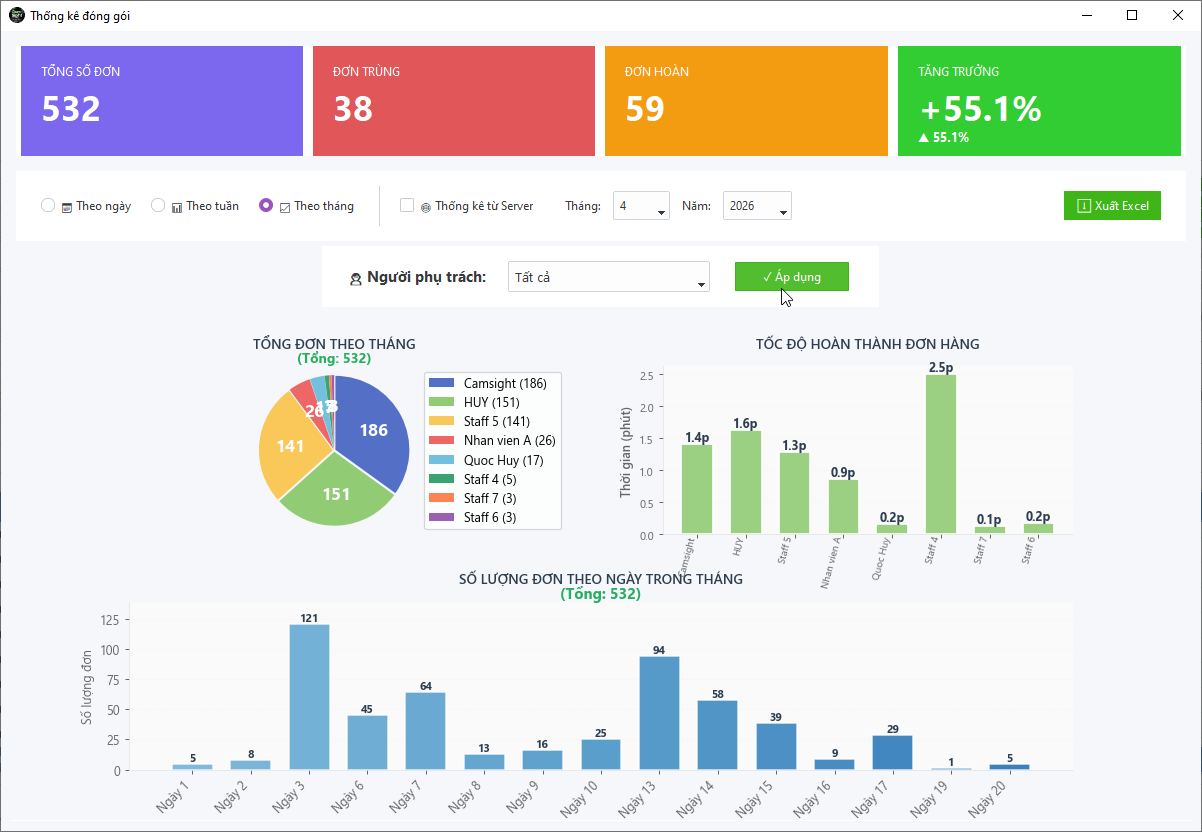Click the download icon on Xuất Excel
This screenshot has width=1202, height=832.
point(1083,206)
